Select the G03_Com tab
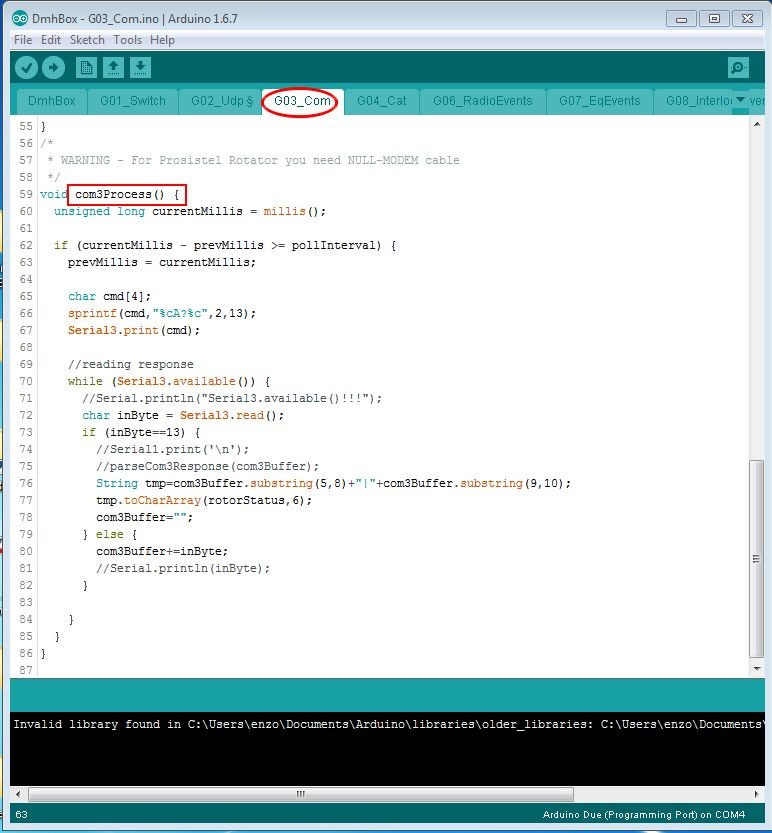 (302, 101)
